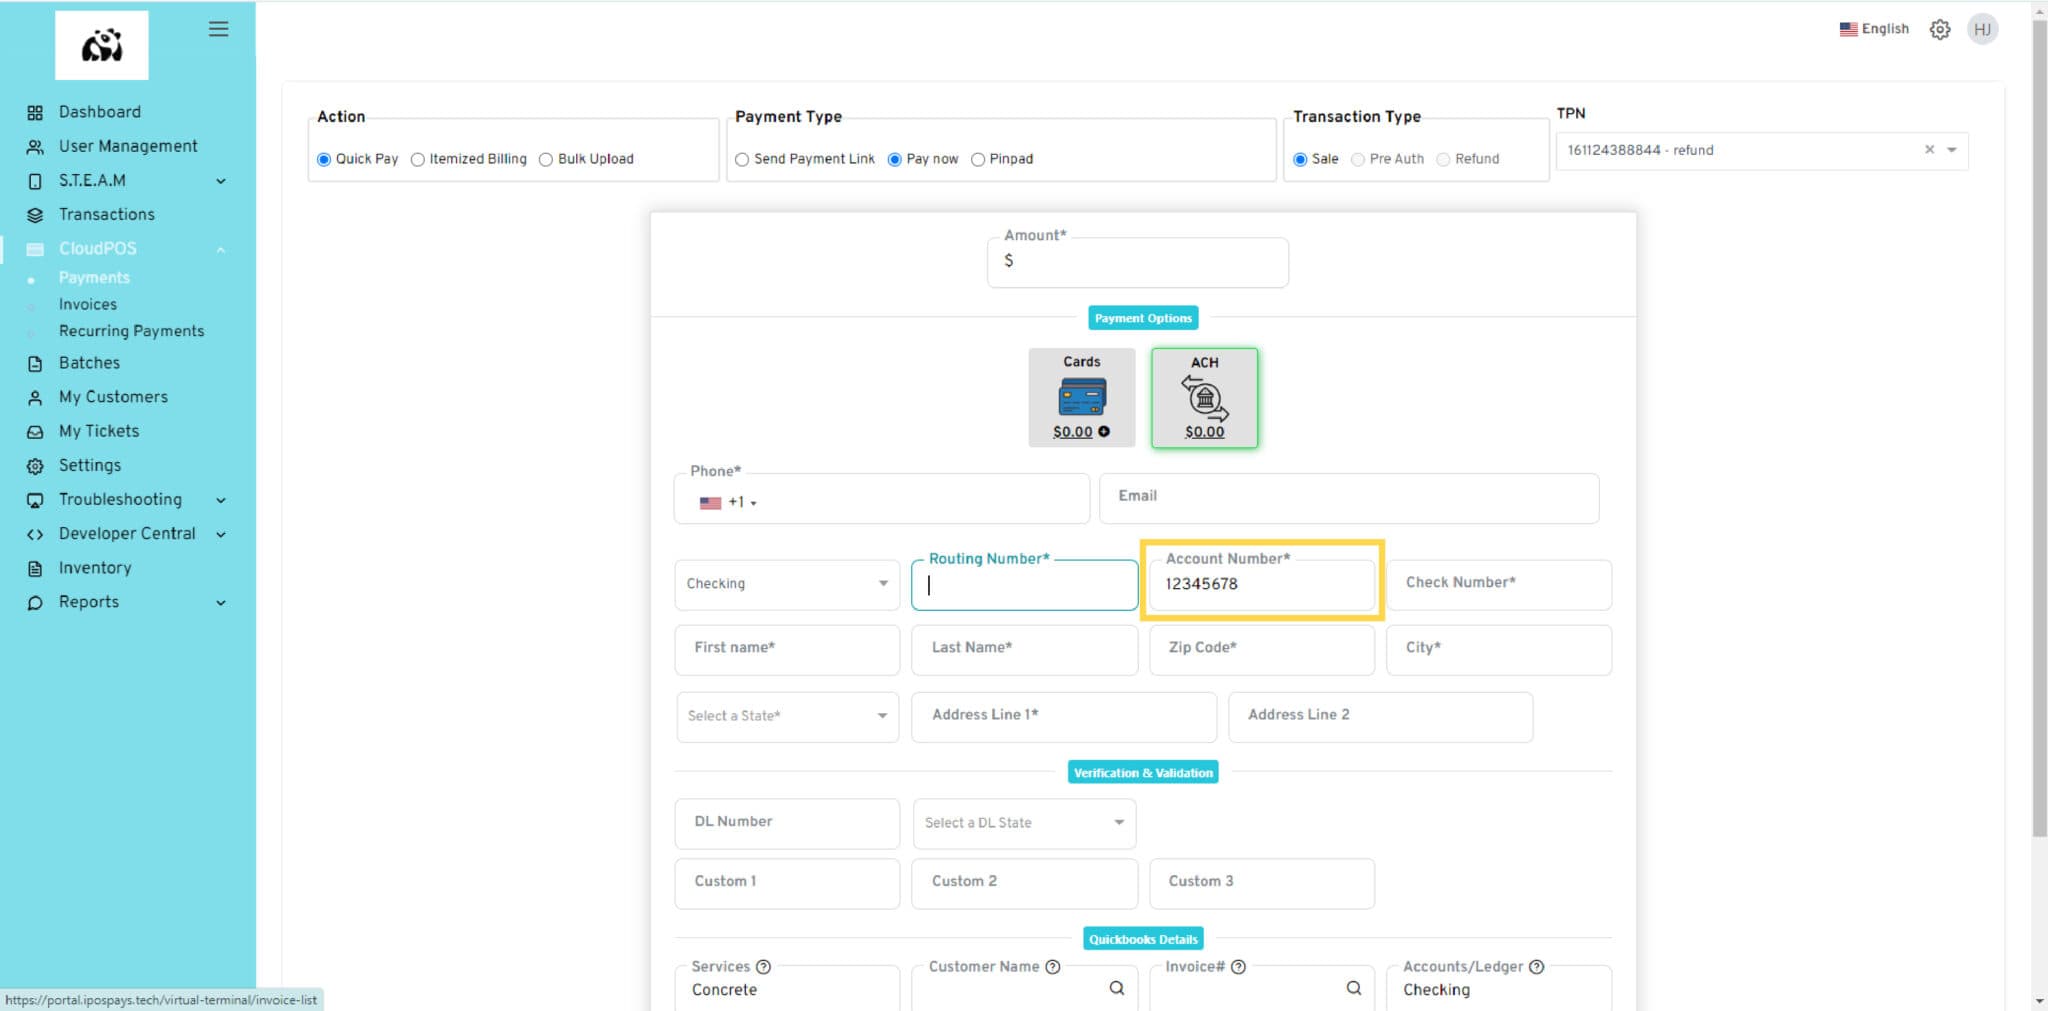
Task: Click the Invoice# search magnifier icon
Action: (x=1354, y=988)
